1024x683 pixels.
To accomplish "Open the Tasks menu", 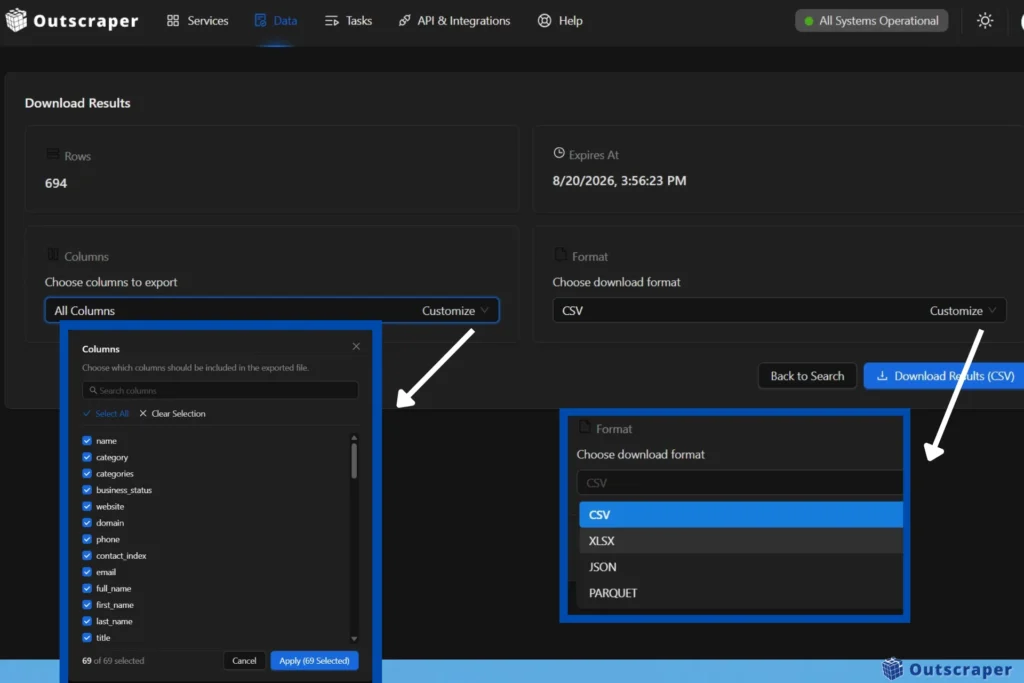I will (348, 21).
